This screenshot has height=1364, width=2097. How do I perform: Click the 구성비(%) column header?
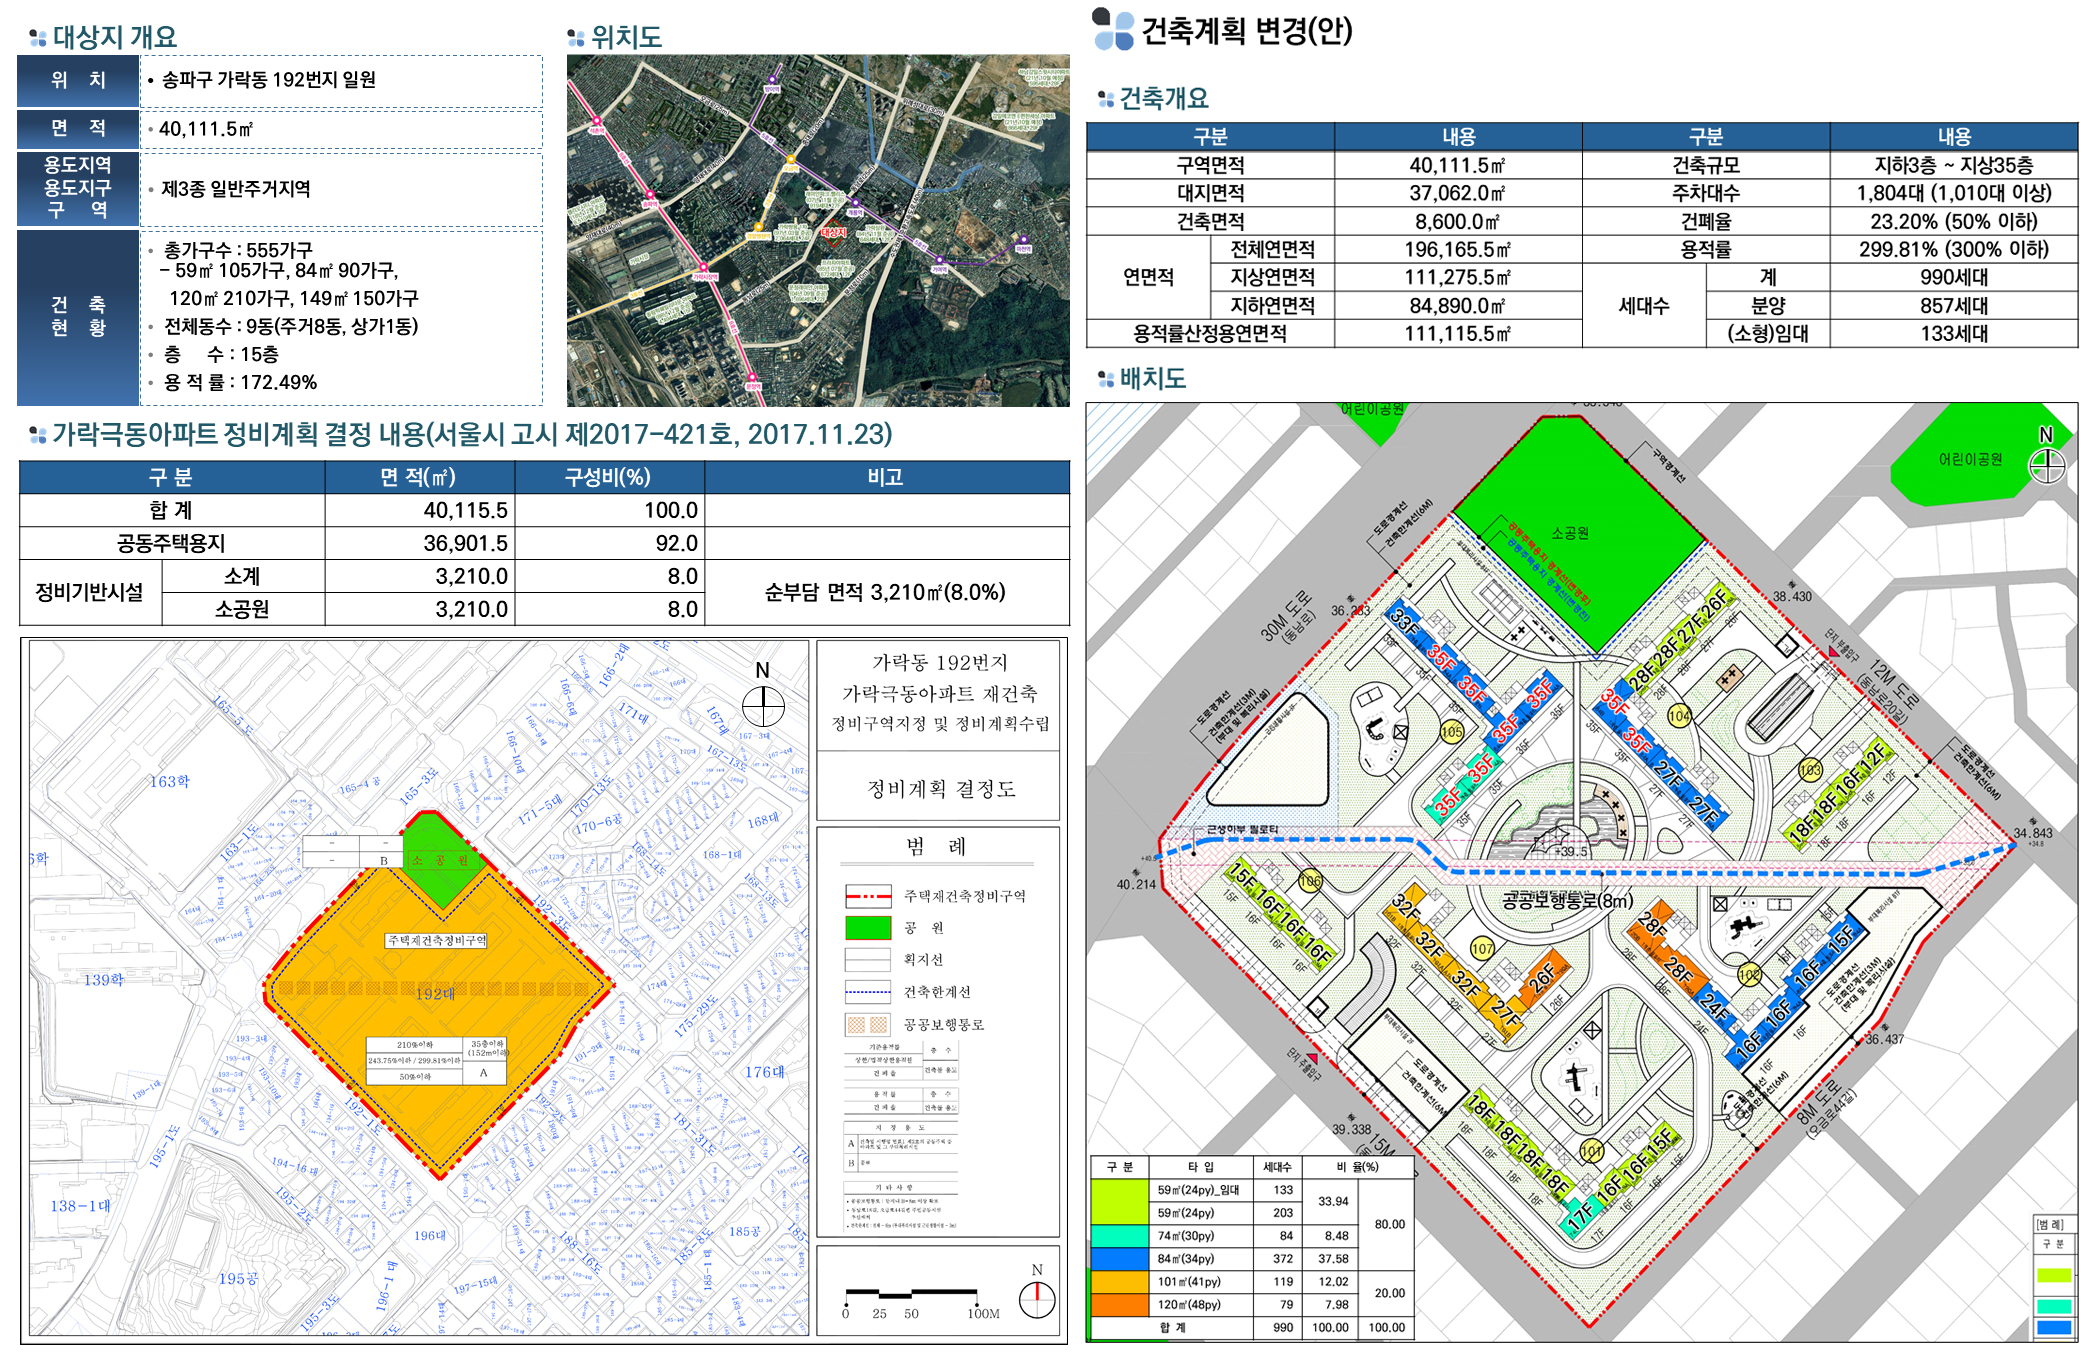click(607, 477)
